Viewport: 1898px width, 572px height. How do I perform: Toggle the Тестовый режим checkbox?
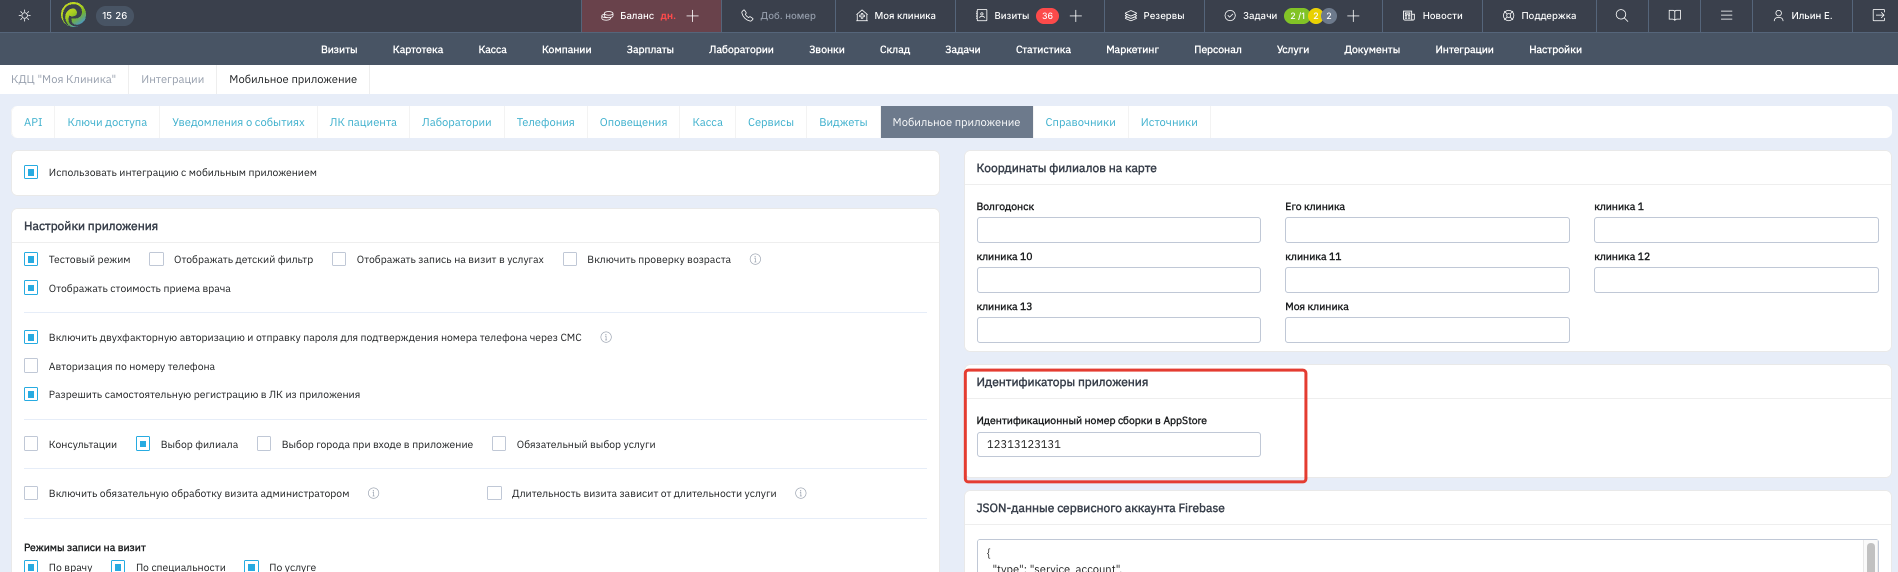(31, 259)
